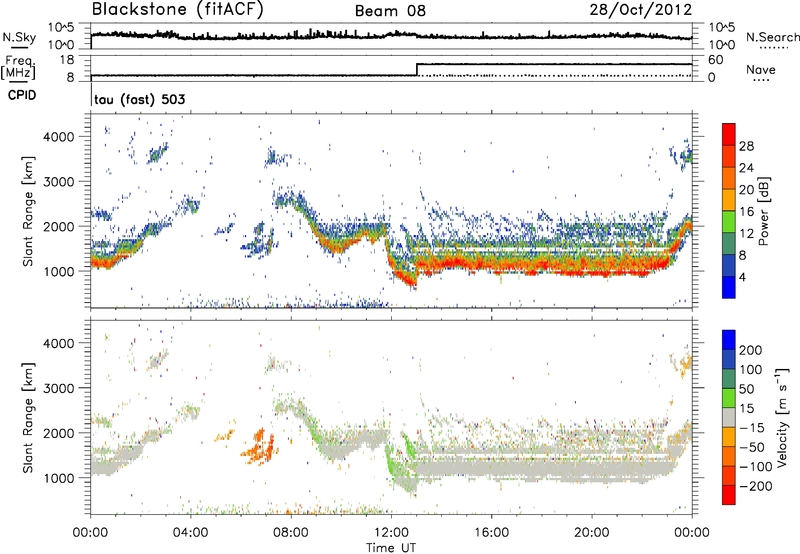Click the '16:00' time tick label
The width and height of the screenshot is (800, 554).
coord(491,533)
